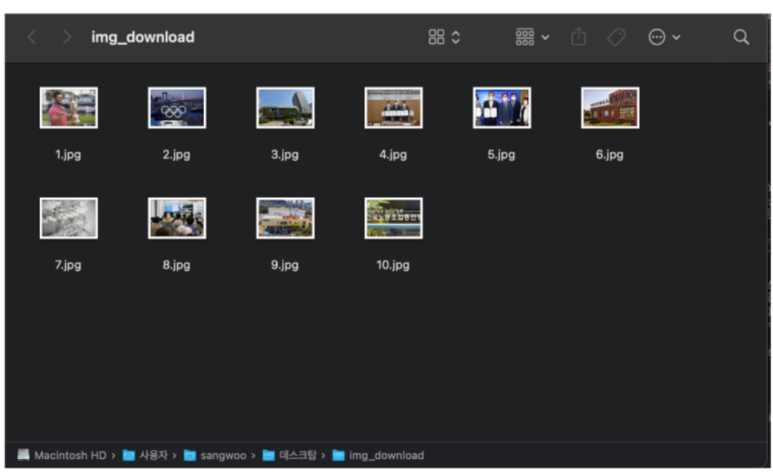Click Macintosh HD in the path bar

[70, 455]
